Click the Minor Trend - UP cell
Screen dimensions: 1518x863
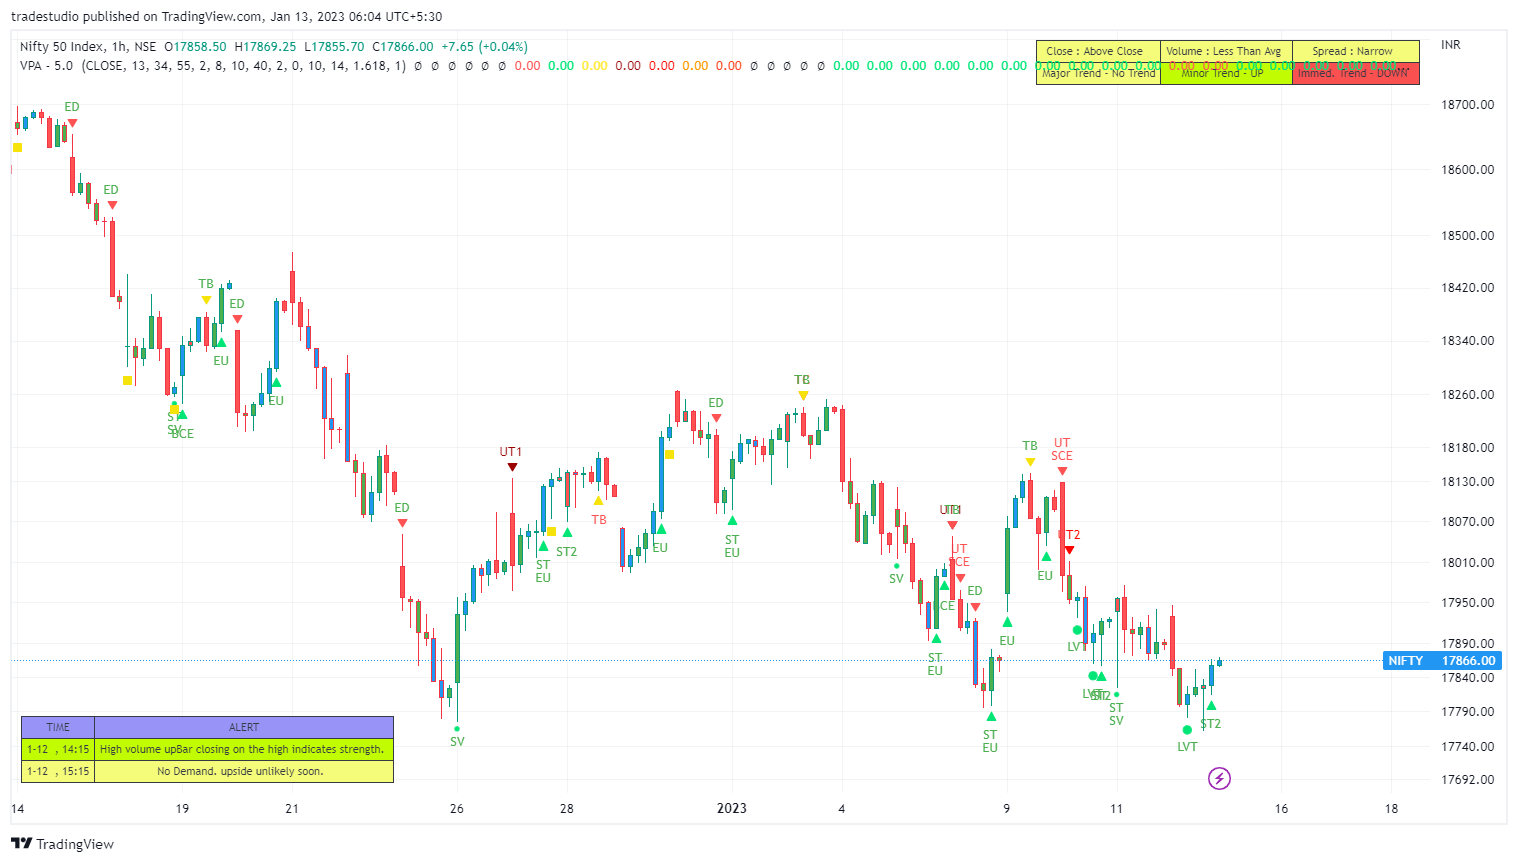[1226, 73]
